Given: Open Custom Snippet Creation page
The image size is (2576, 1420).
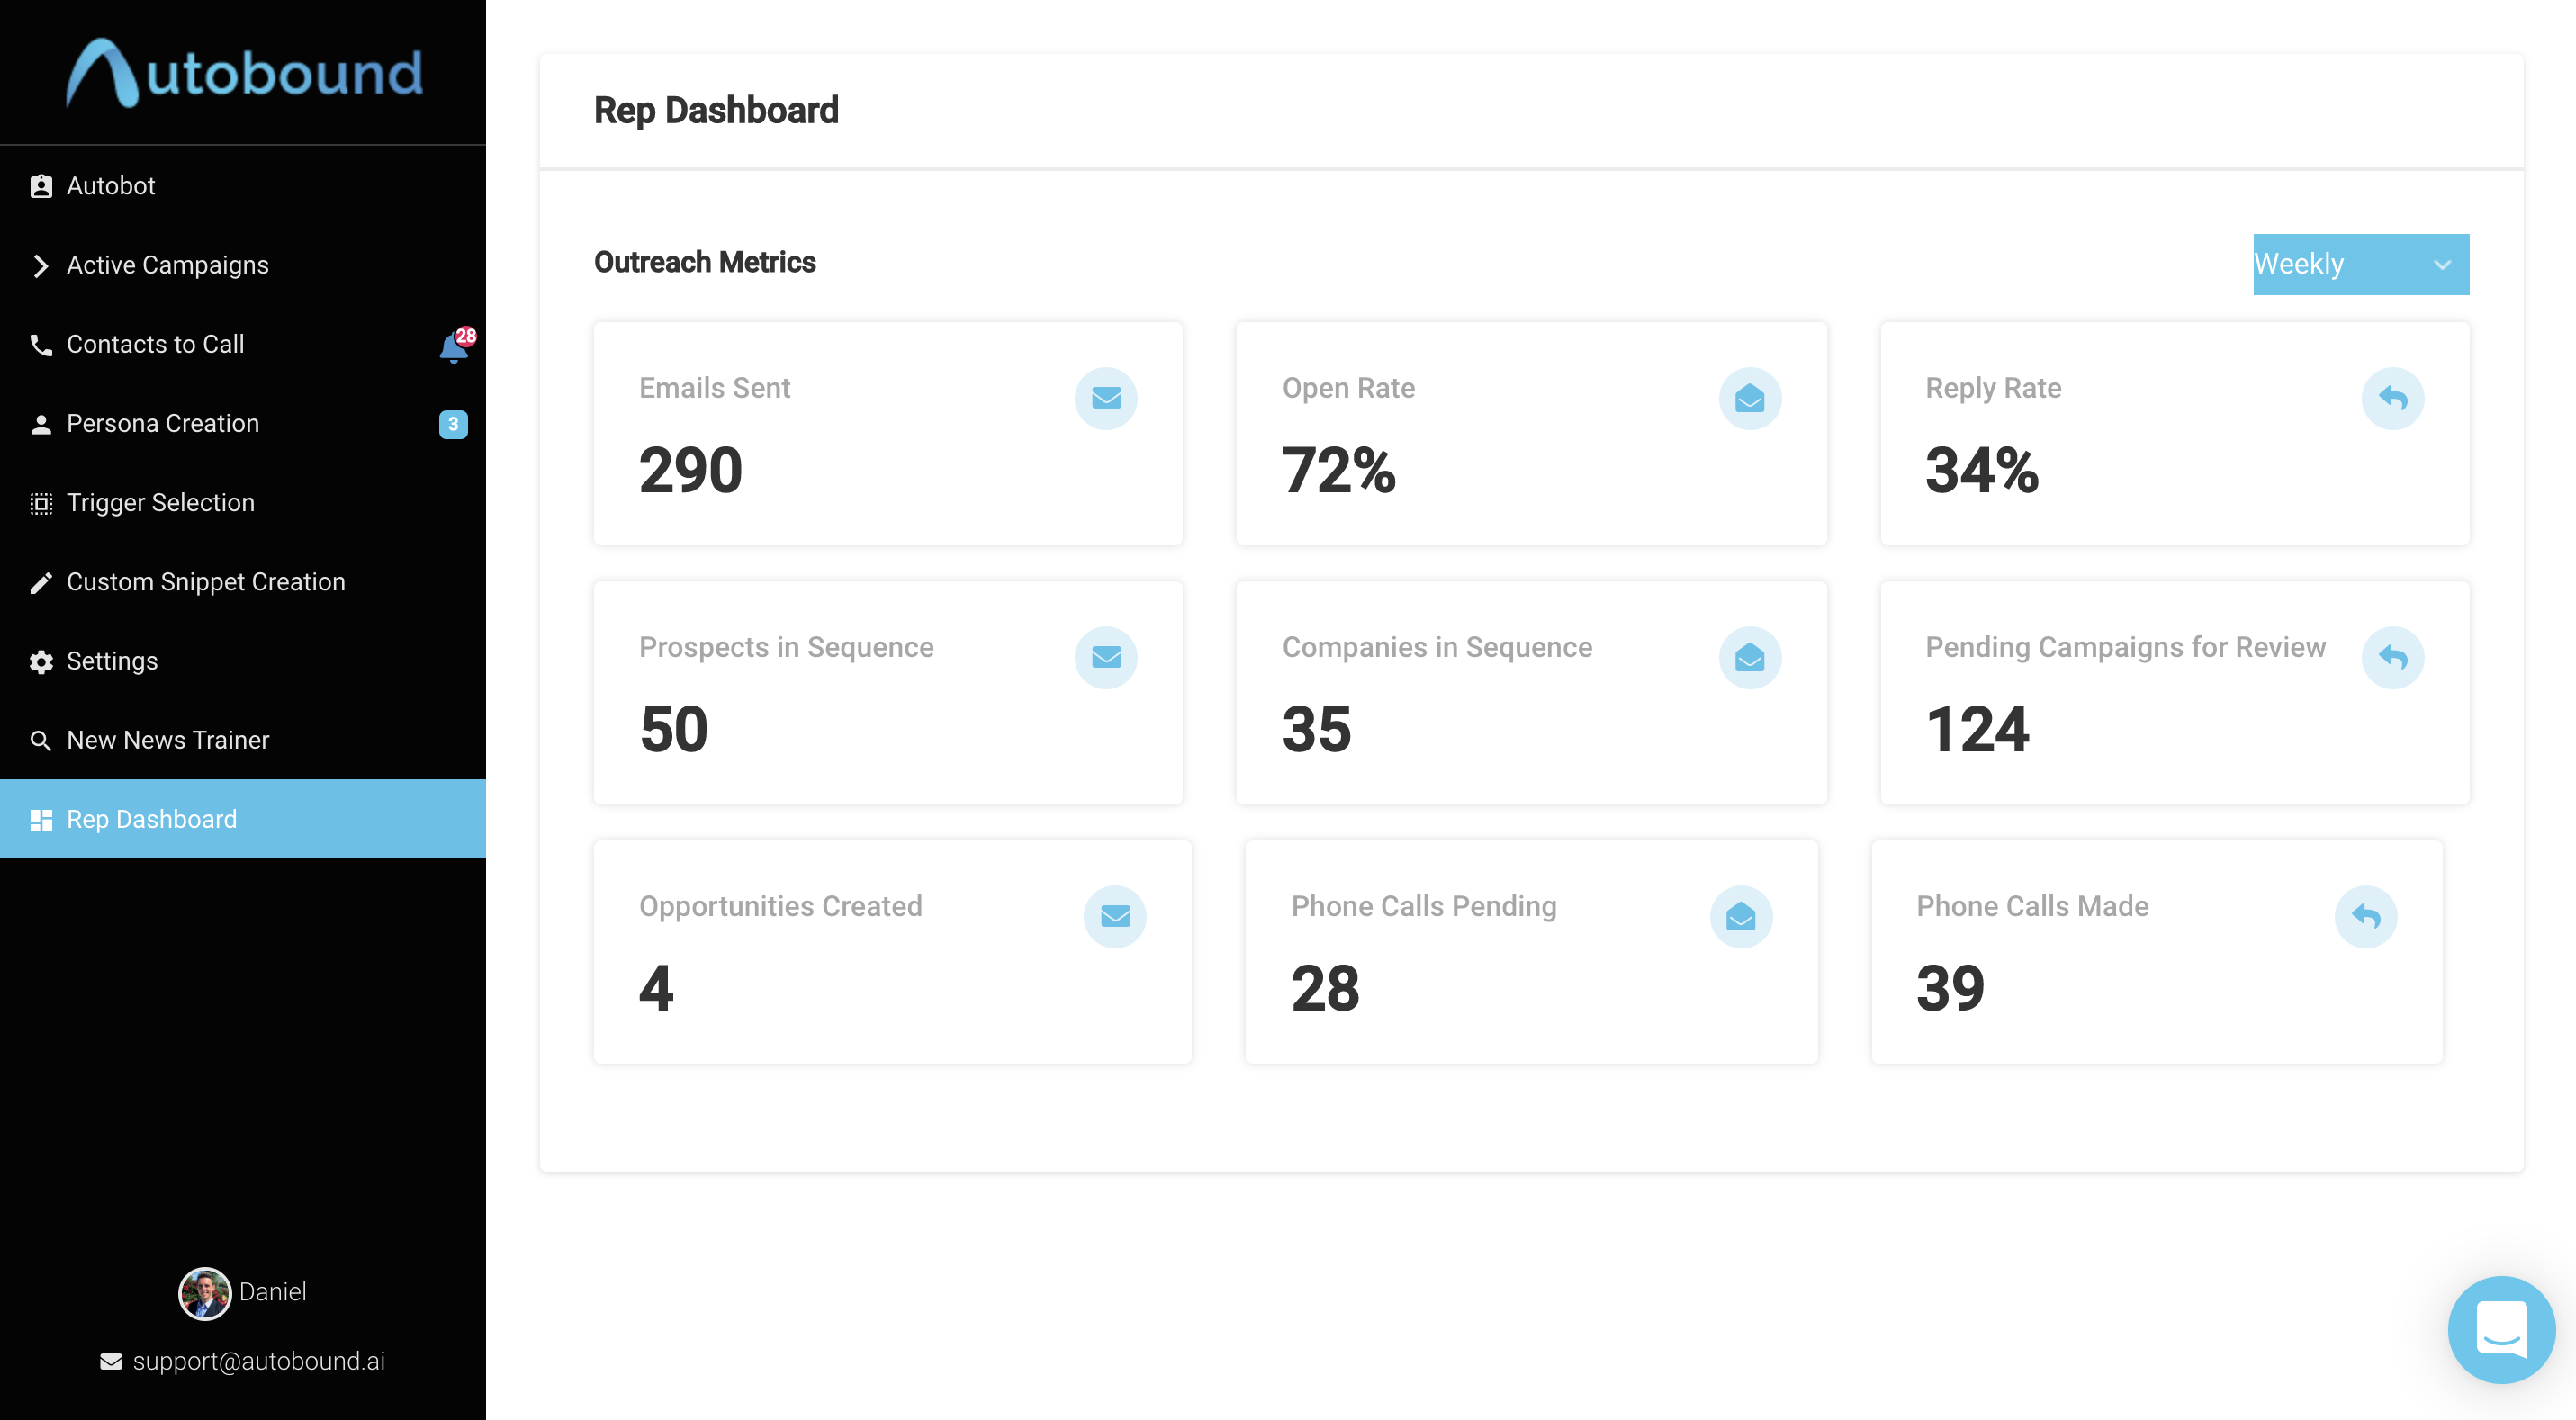Looking at the screenshot, I should pos(205,582).
